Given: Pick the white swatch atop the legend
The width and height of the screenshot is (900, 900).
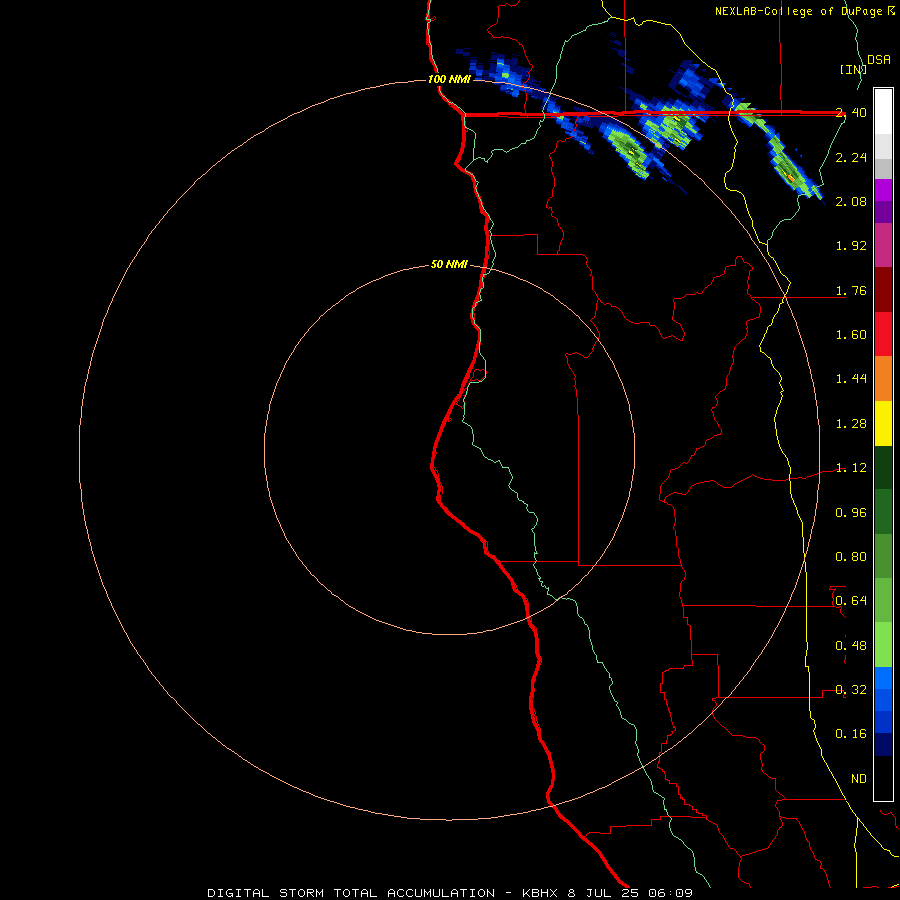Looking at the screenshot, I should [883, 112].
